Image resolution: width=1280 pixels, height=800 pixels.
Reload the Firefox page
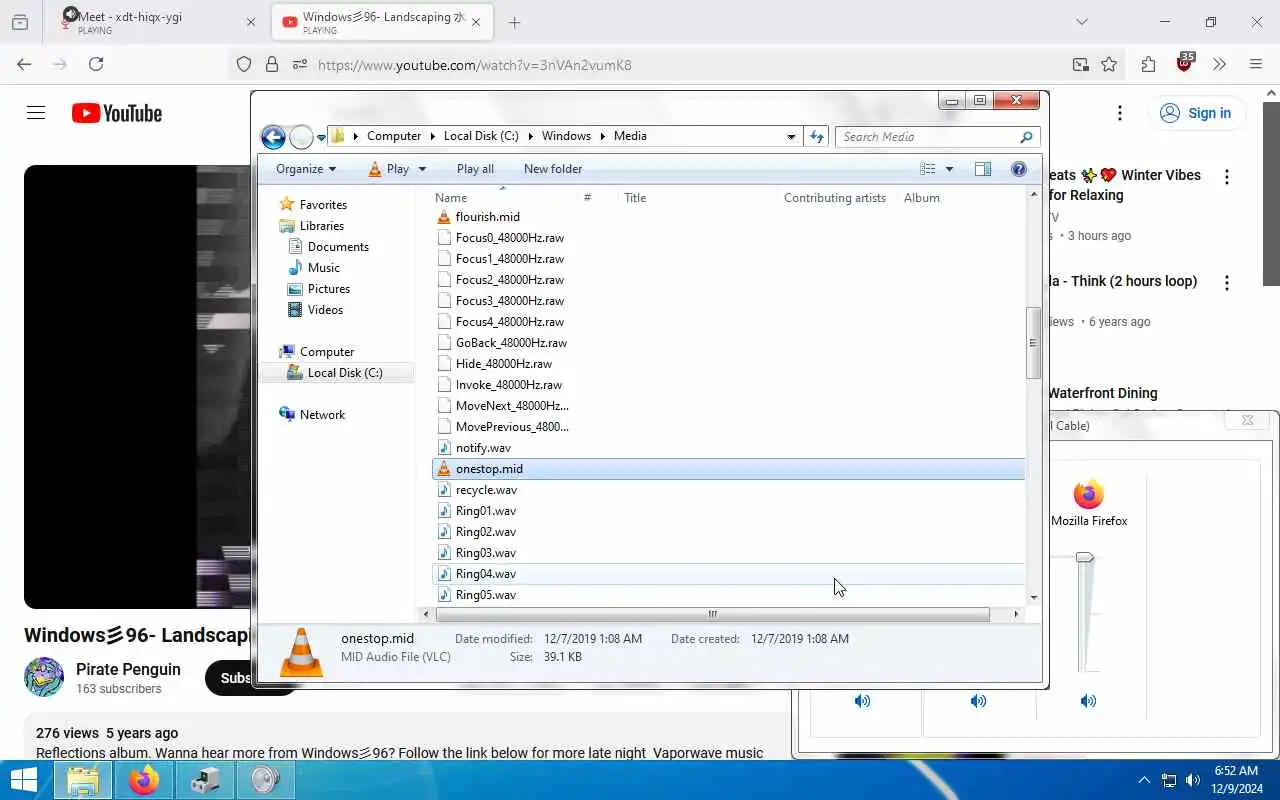click(96, 64)
